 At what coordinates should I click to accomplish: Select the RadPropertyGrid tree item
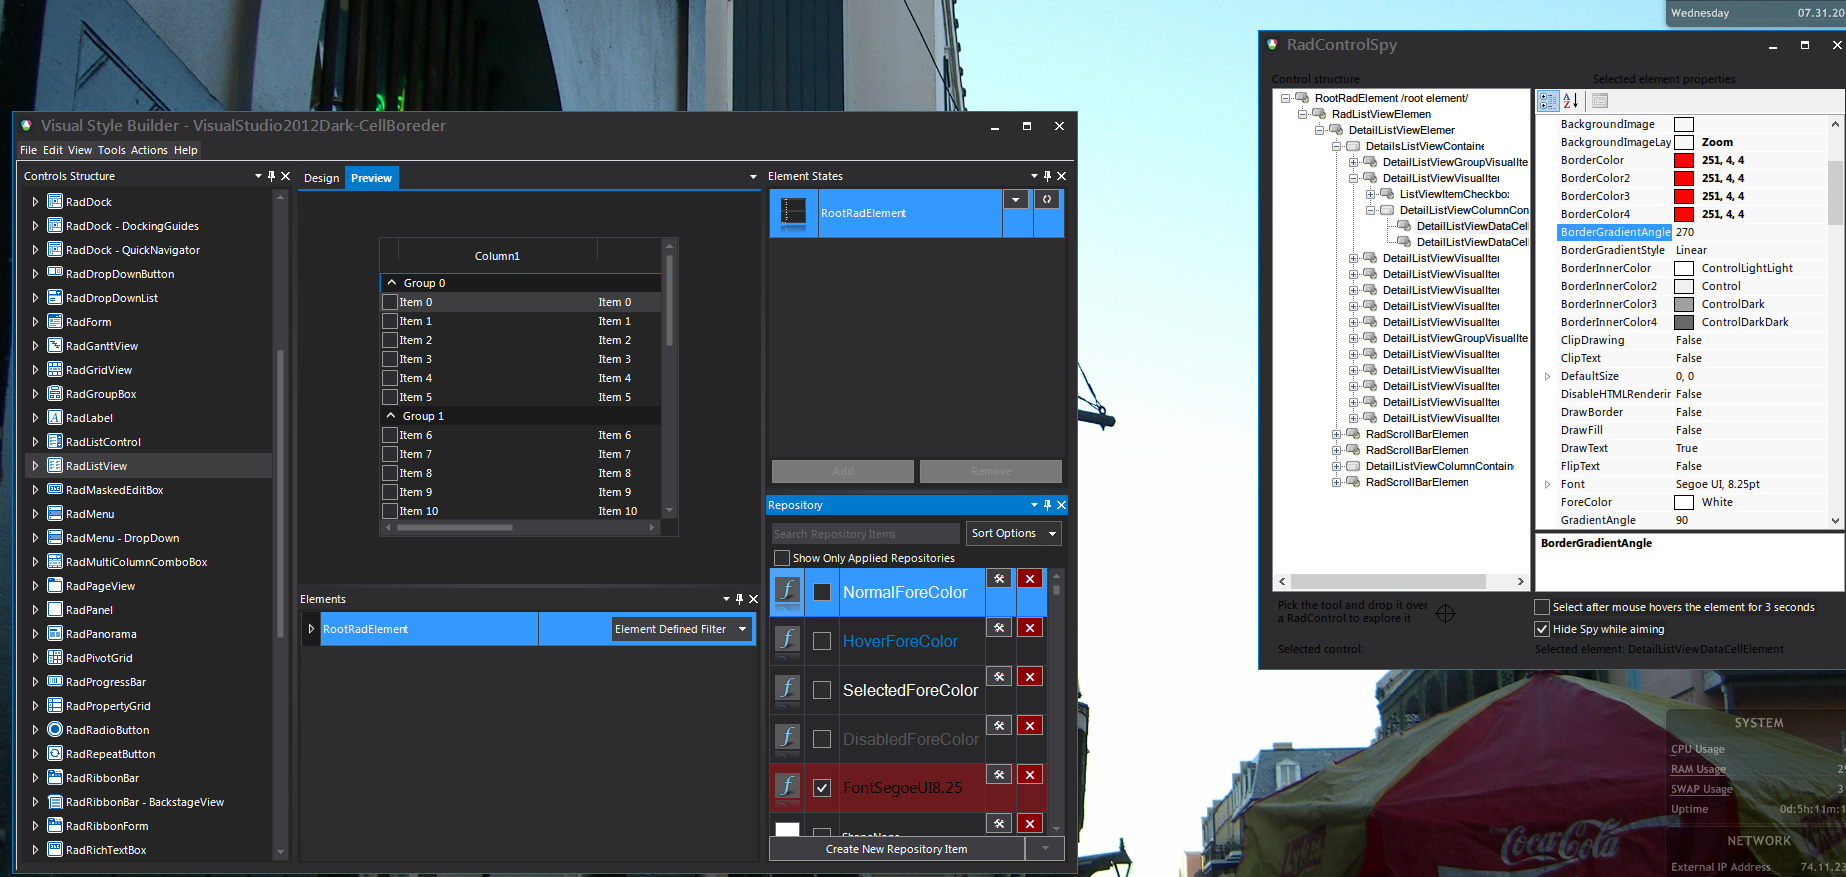pyautogui.click(x=108, y=706)
